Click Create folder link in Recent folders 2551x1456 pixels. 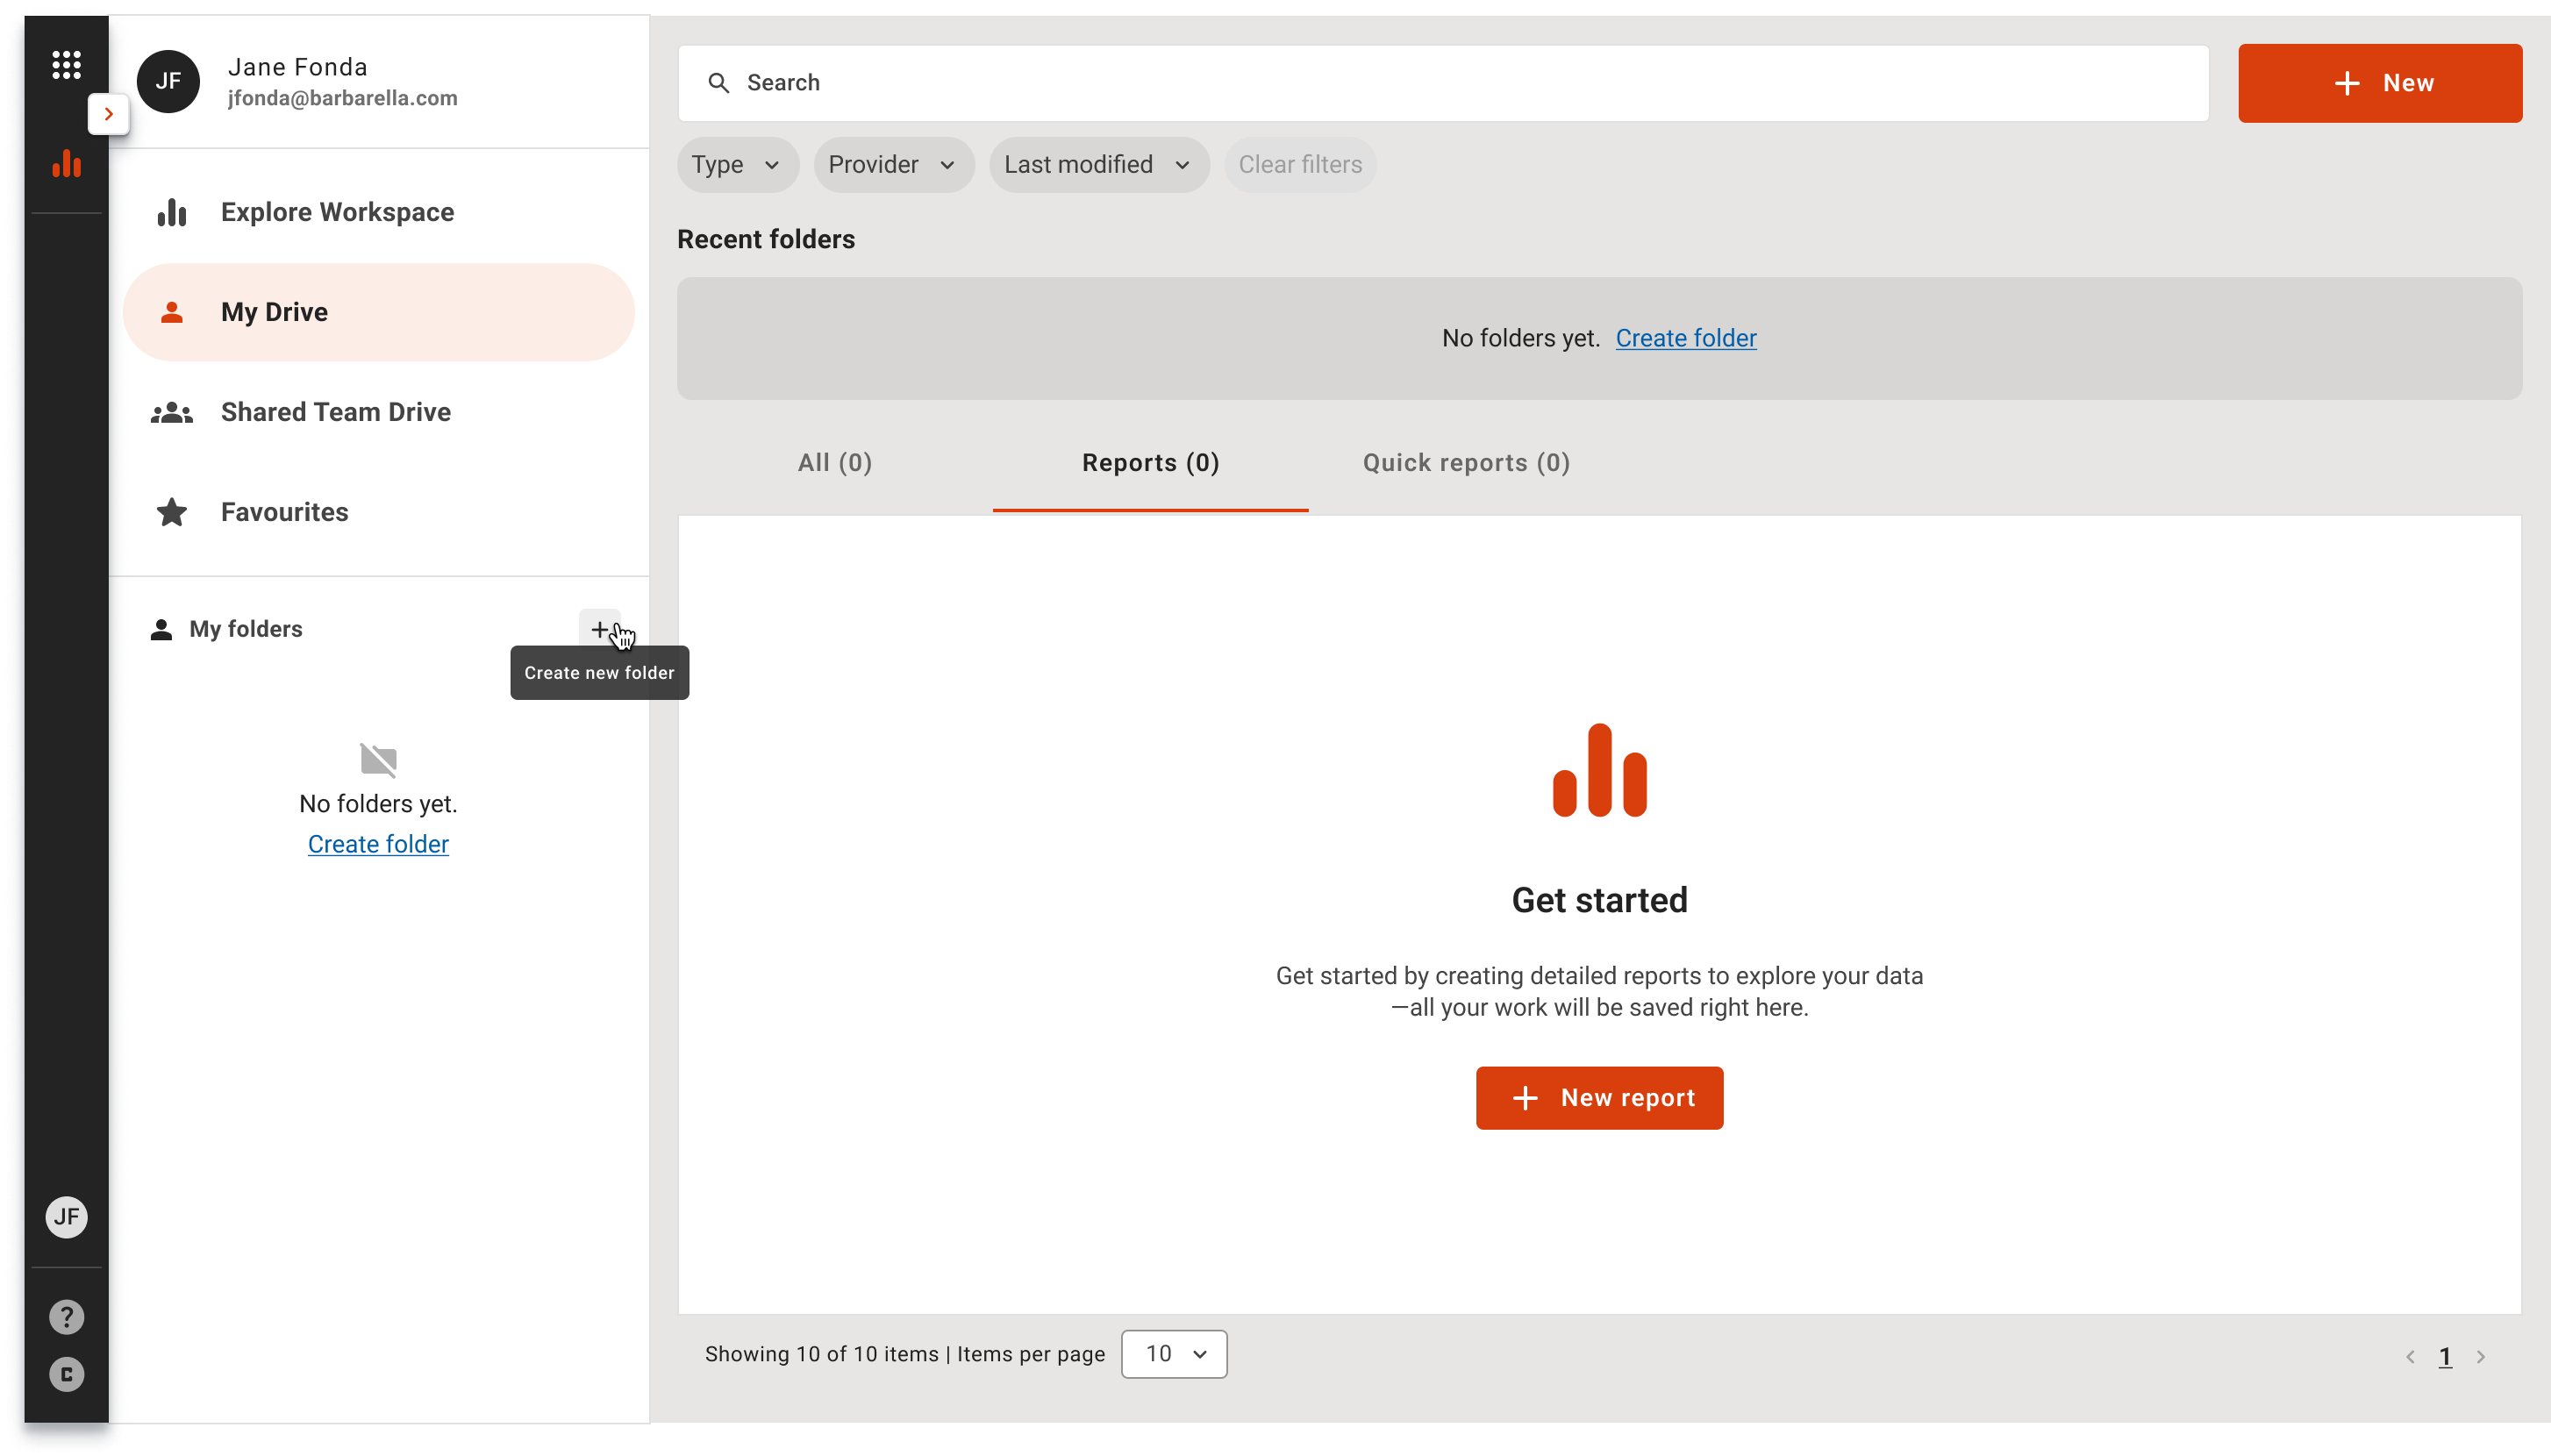[x=1686, y=338]
